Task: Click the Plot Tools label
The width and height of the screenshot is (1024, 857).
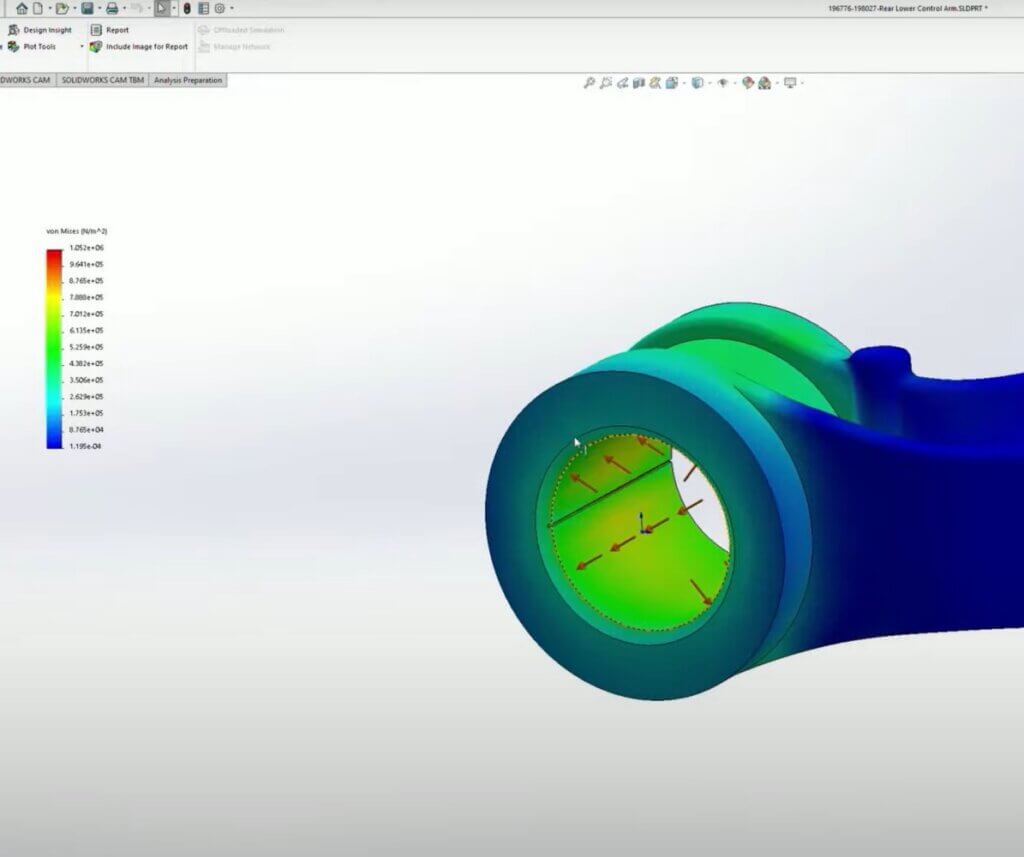Action: tap(40, 46)
